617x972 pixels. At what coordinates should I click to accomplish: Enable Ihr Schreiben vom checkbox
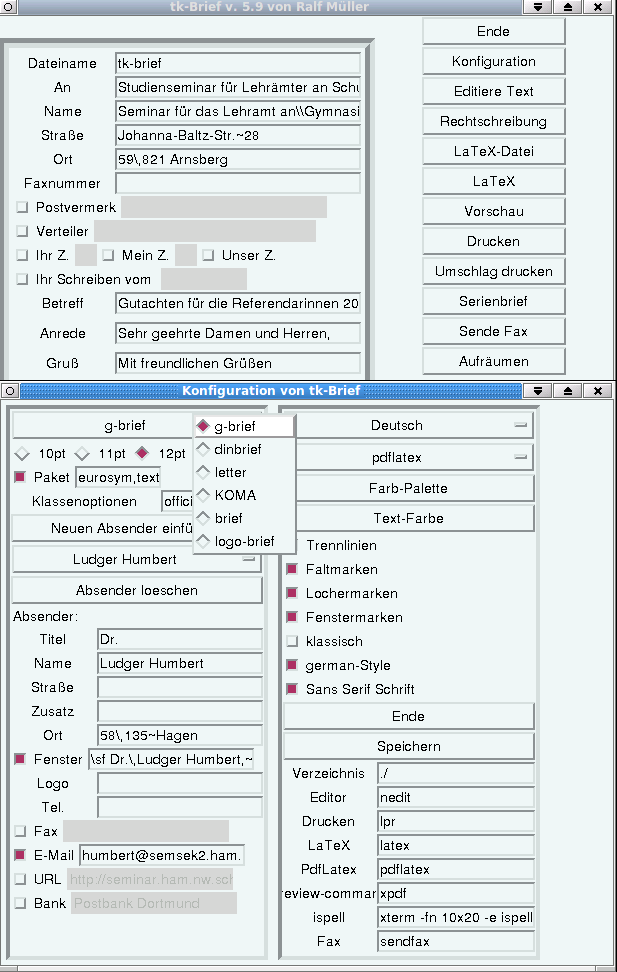point(22,279)
